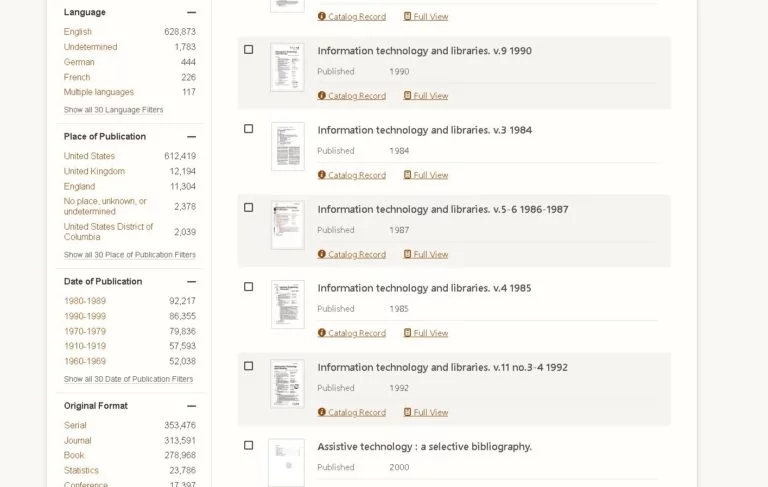
Task: Select the checkbox for v.5-6 1986-1987
Action: (x=249, y=208)
